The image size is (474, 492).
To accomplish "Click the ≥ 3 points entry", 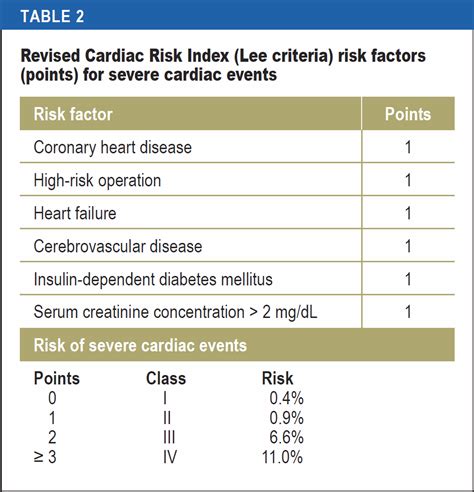I will coord(45,457).
